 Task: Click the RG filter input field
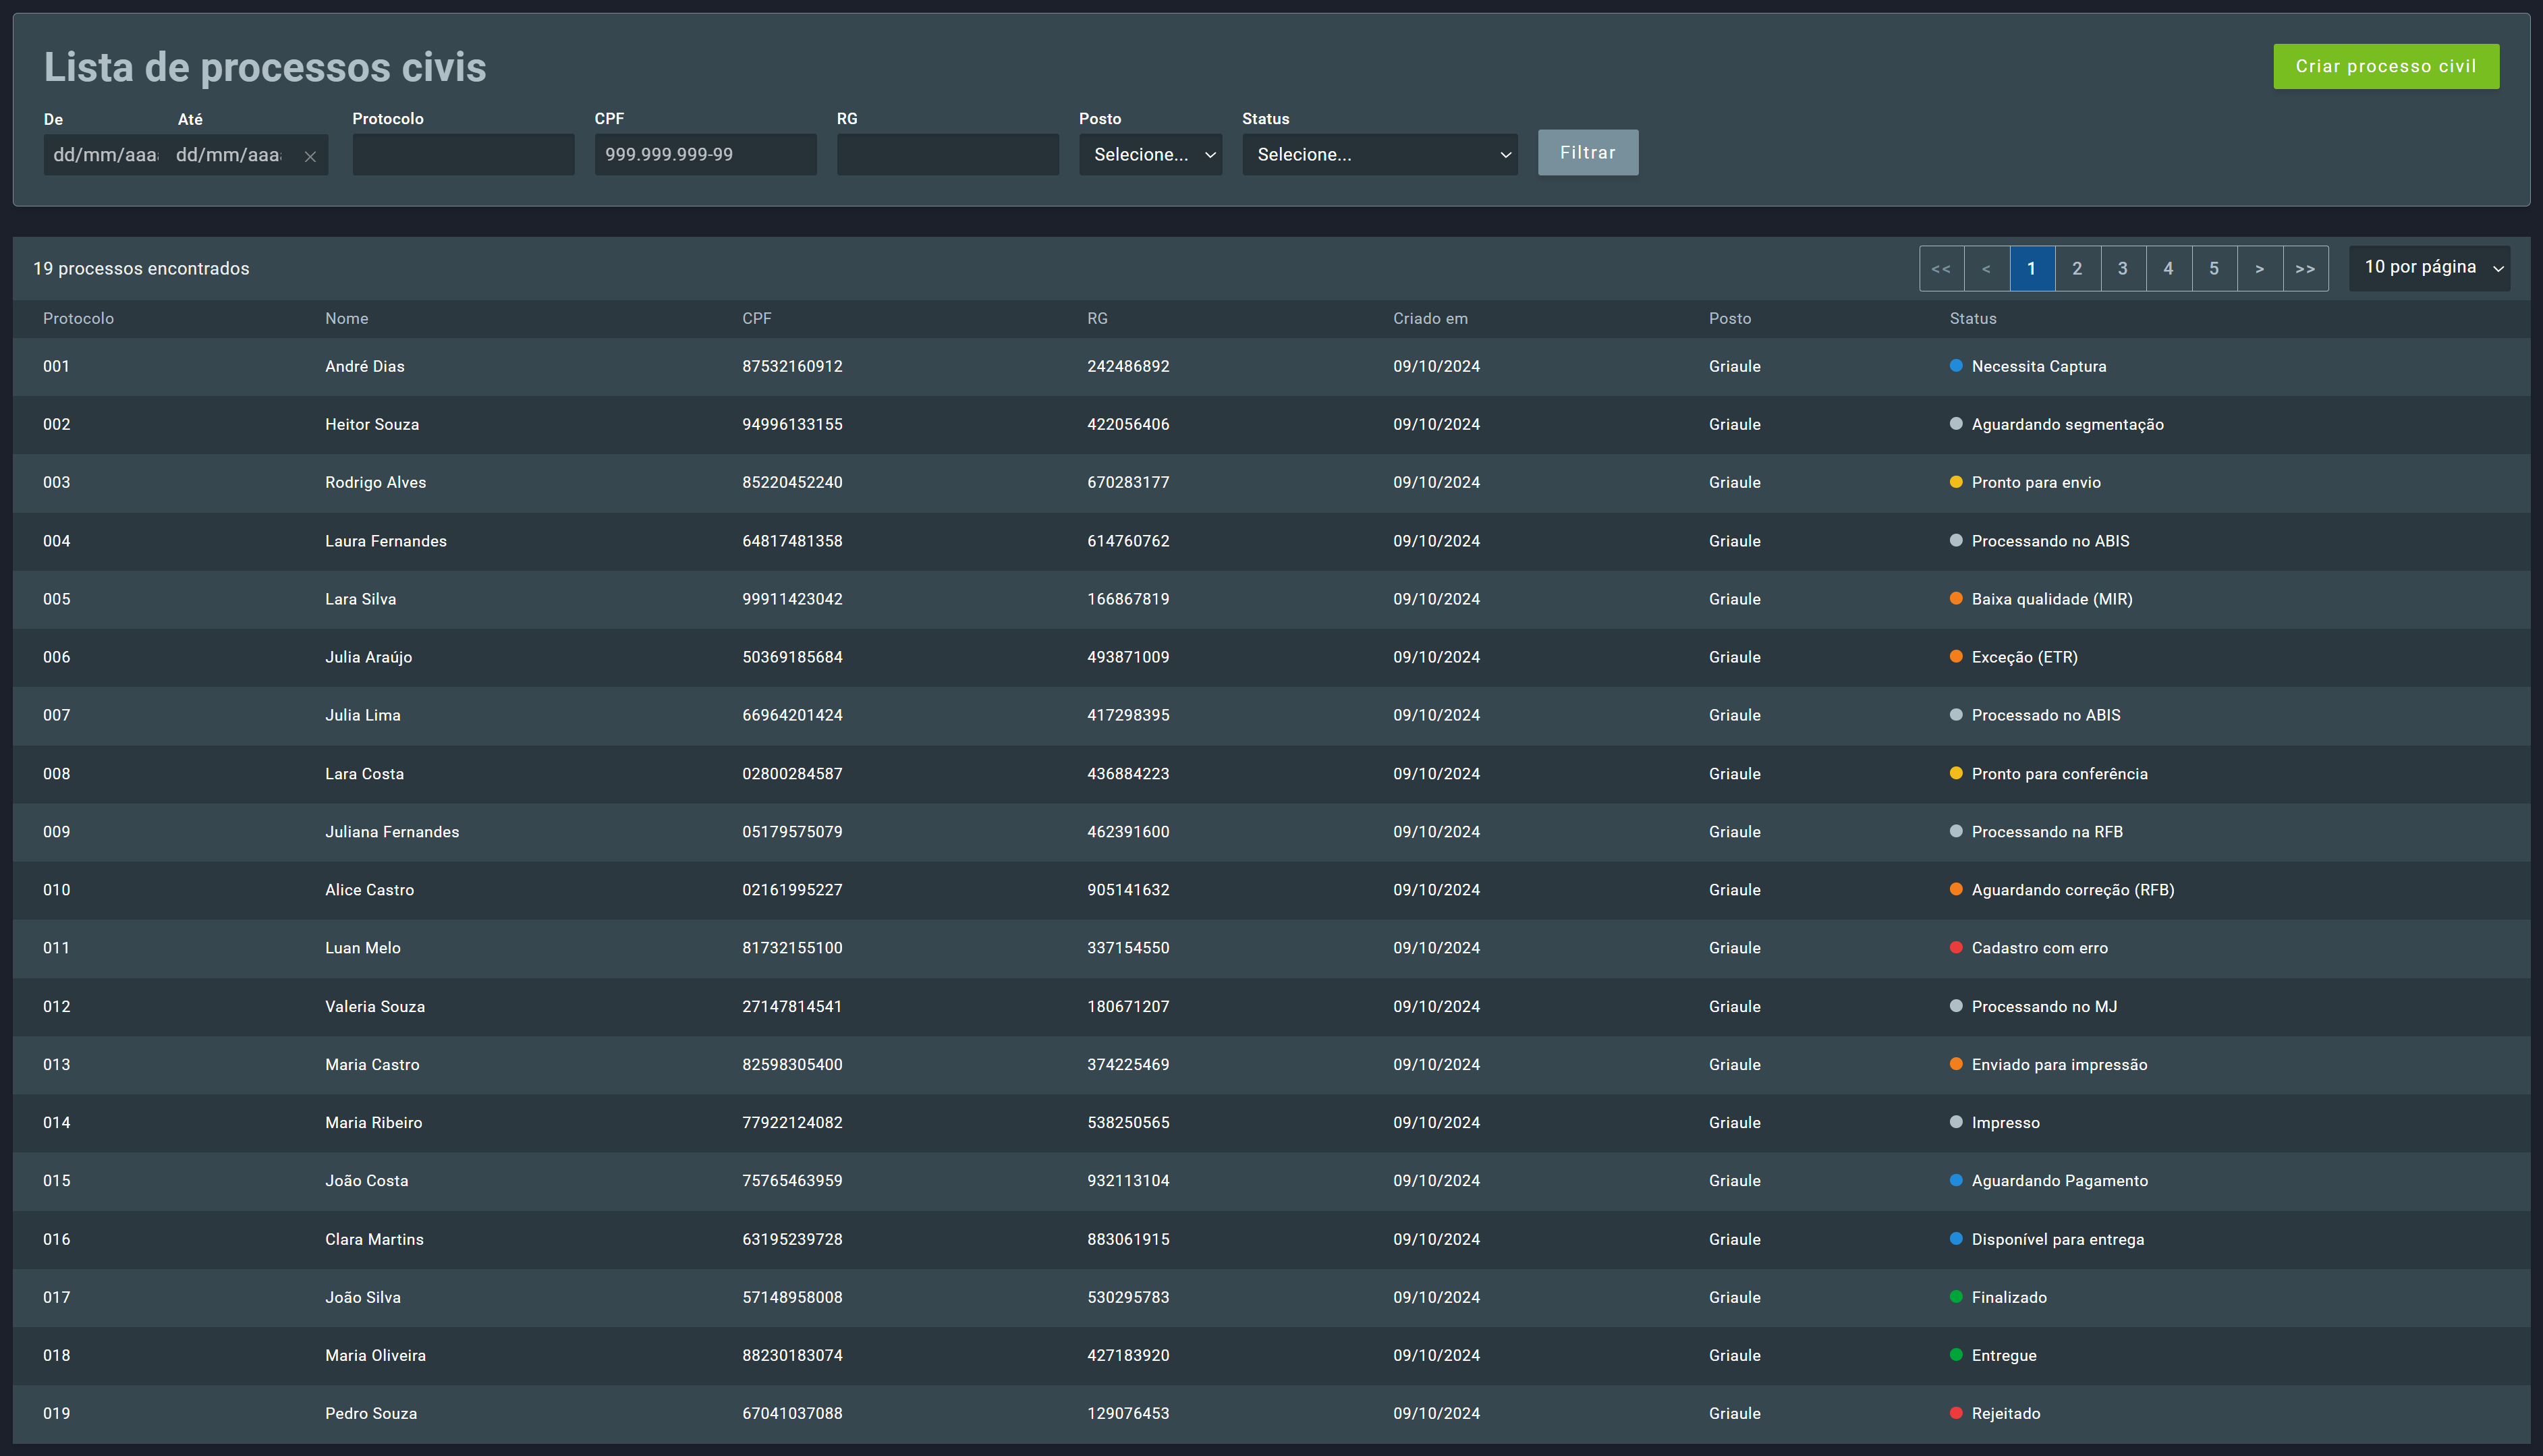947,155
